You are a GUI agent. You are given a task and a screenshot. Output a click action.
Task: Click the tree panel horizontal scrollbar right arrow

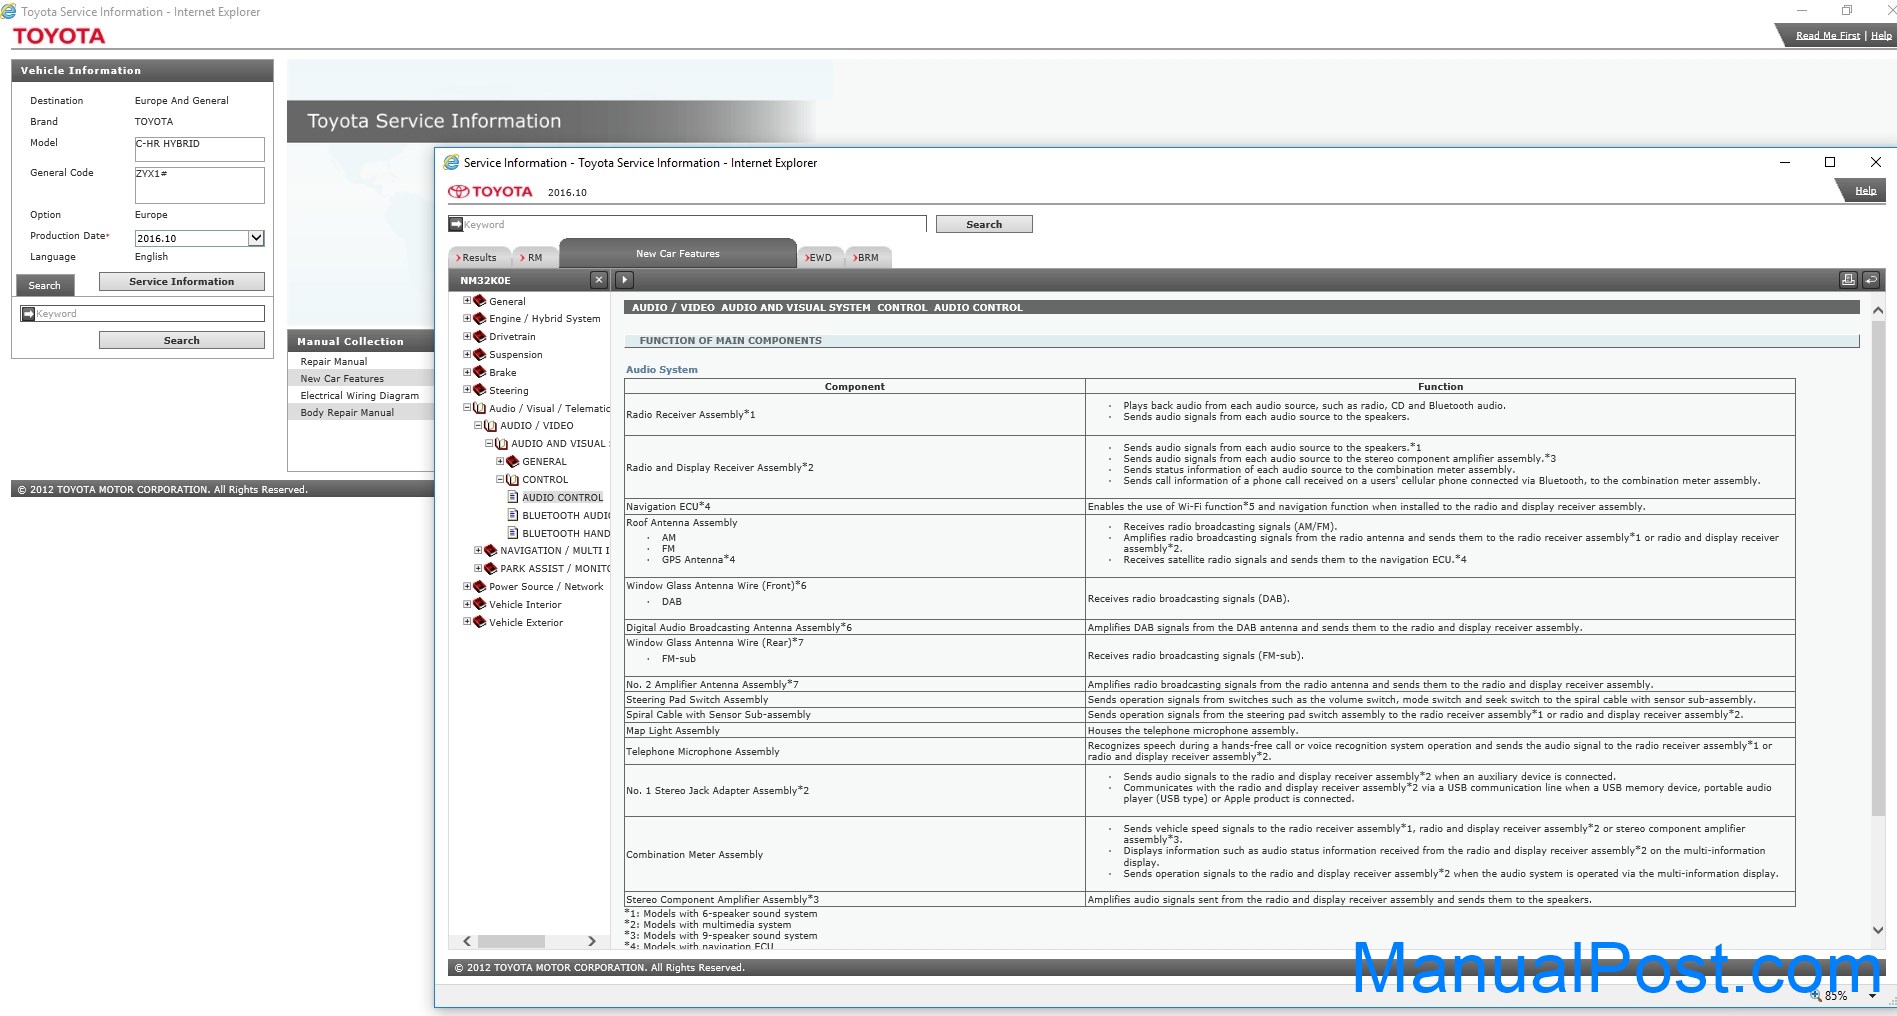[x=592, y=941]
